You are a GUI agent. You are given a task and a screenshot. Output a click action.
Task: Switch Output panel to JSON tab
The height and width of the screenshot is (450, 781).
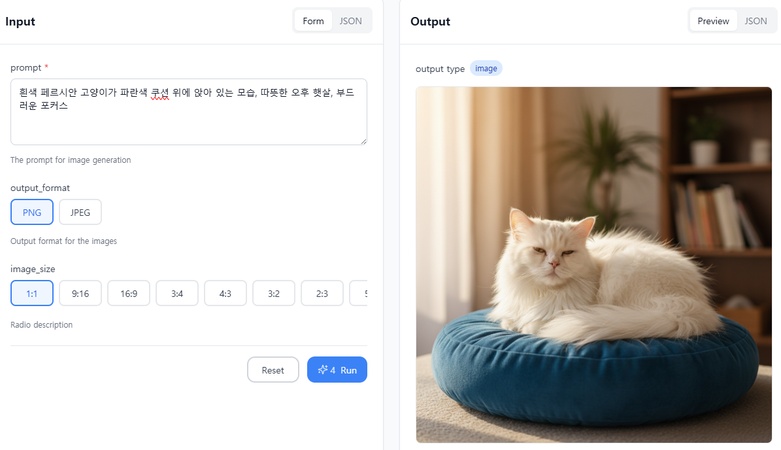coord(756,21)
